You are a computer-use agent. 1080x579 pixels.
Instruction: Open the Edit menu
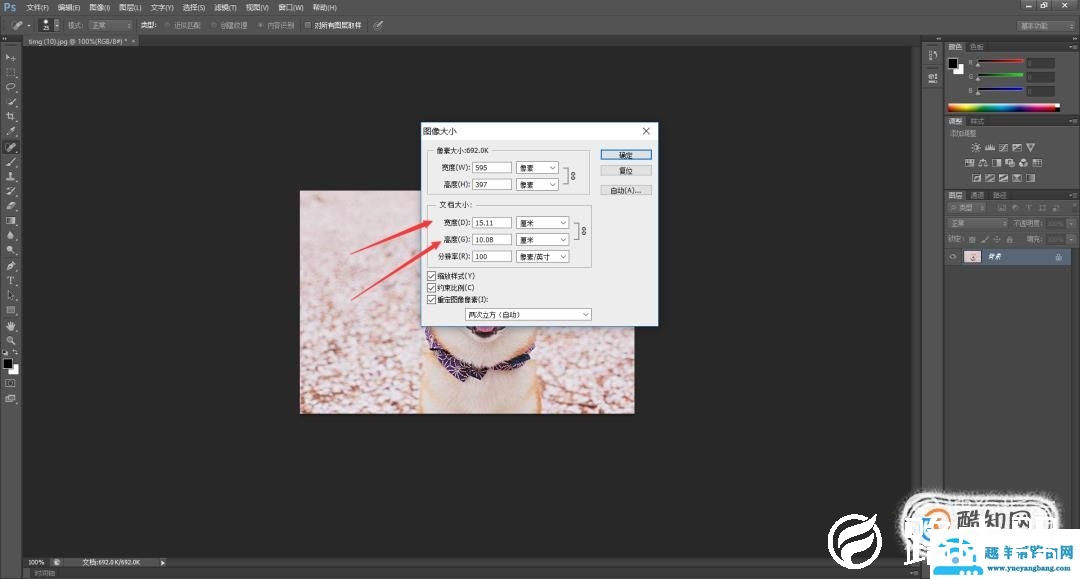pyautogui.click(x=68, y=8)
